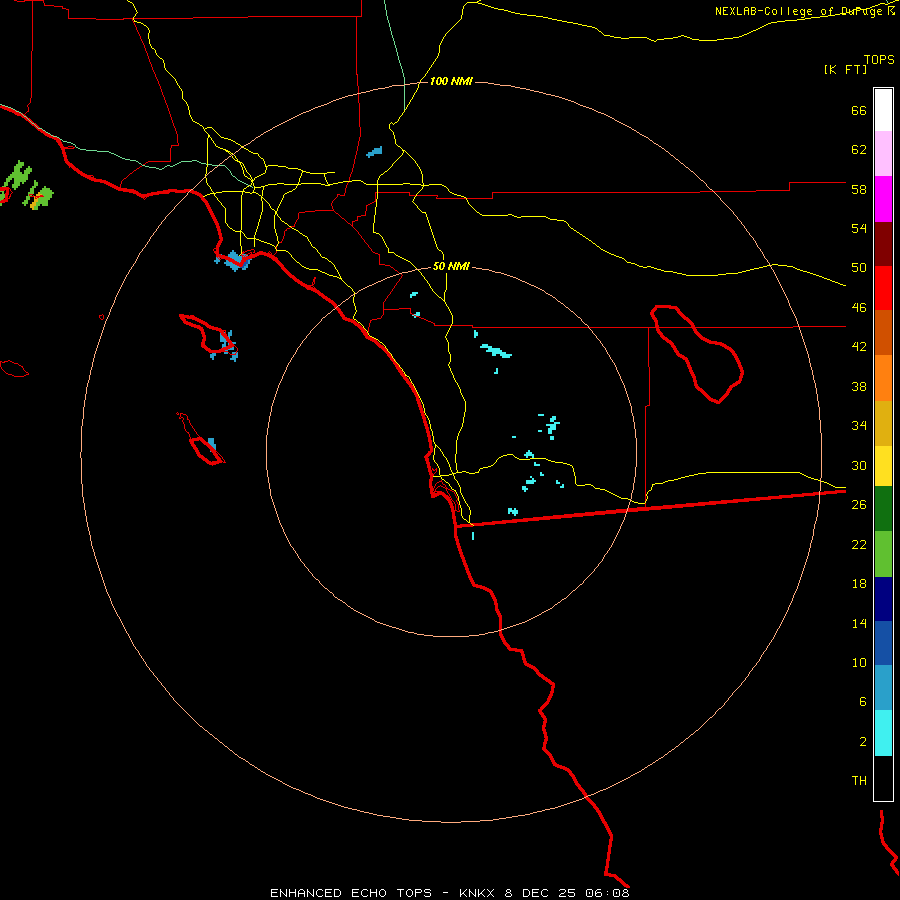Select the bright red legend swatch
This screenshot has width=900, height=900.
883,288
